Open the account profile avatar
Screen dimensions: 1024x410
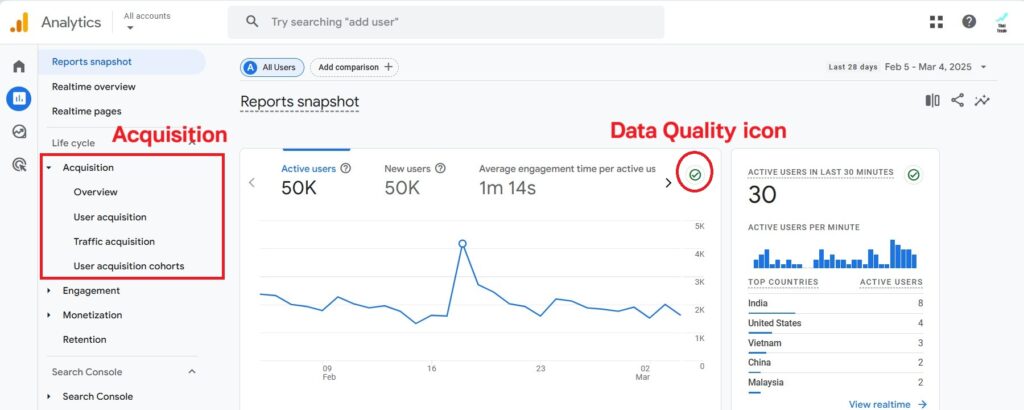coord(1002,22)
